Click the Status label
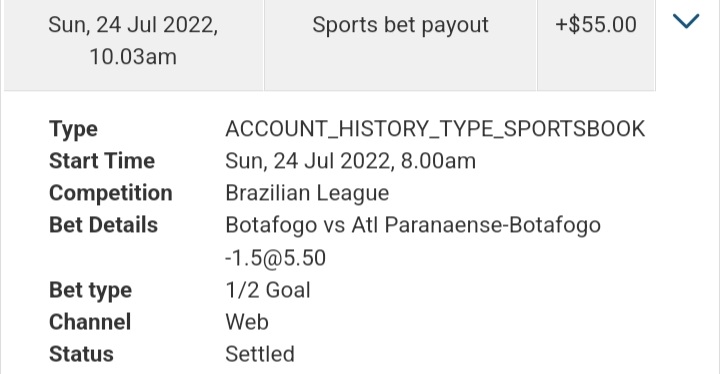 [81, 354]
